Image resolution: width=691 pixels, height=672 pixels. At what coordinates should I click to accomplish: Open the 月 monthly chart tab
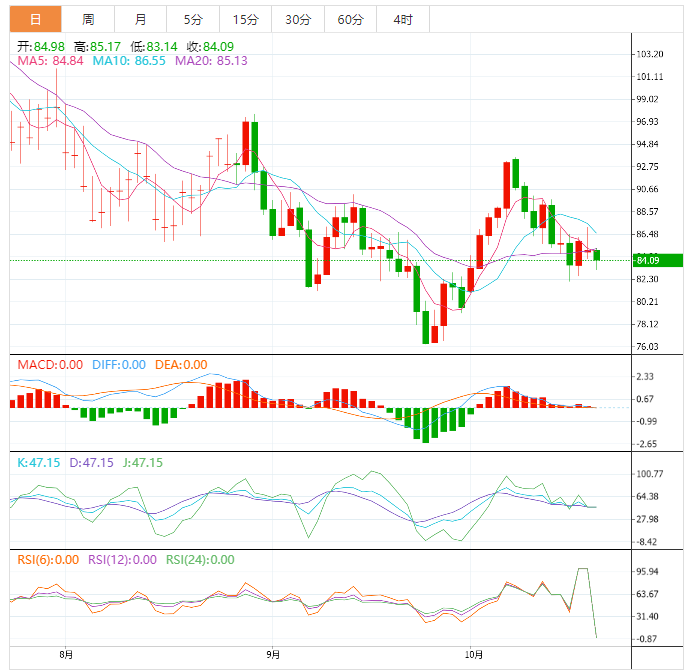coord(140,19)
